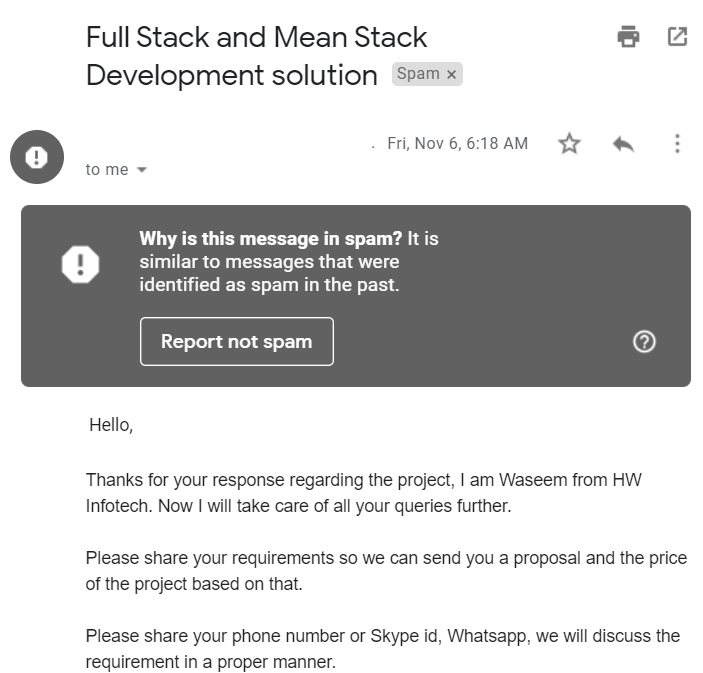Screen dimensions: 703x673
Task: Reply using the arrow icon
Action: [623, 144]
